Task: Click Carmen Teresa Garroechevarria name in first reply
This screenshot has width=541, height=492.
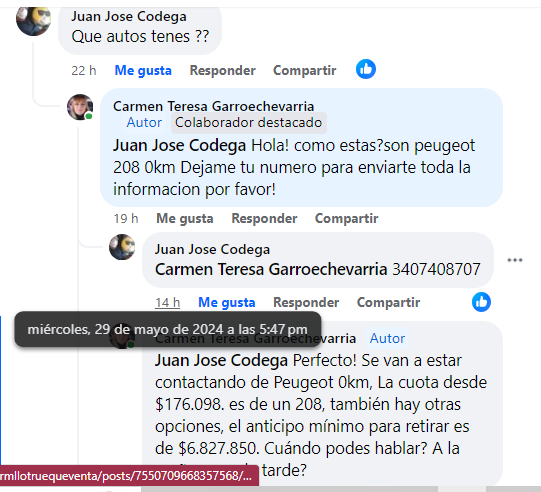Action: (x=214, y=106)
